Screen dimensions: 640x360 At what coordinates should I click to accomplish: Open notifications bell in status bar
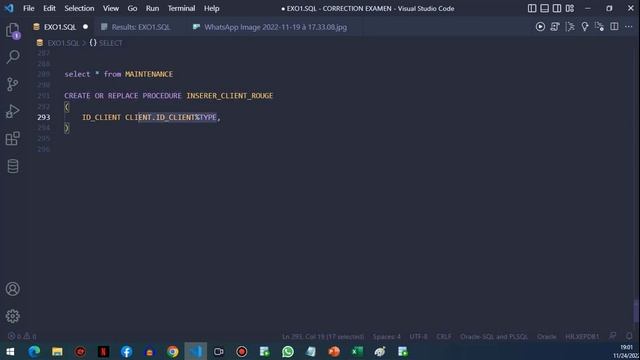629,336
